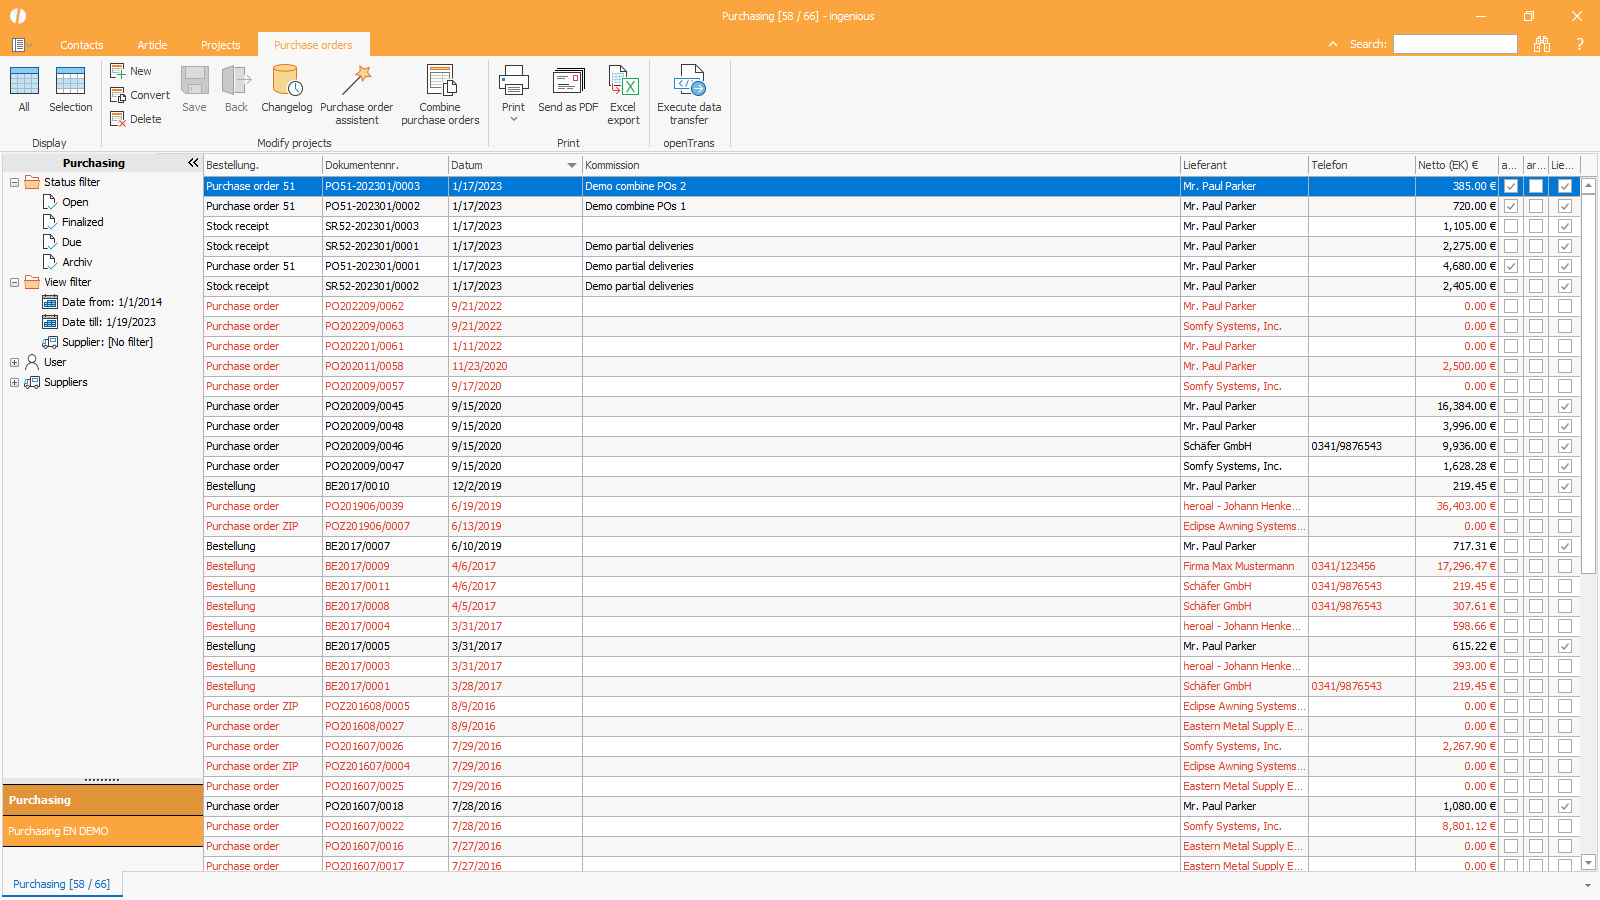Click the binoculars search icon

pyautogui.click(x=1542, y=44)
